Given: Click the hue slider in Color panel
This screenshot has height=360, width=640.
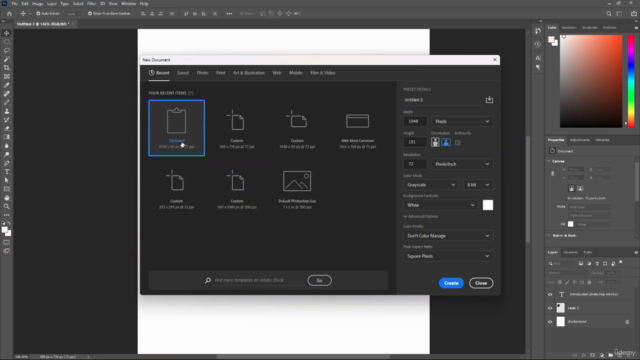Looking at the screenshot, I should point(631,81).
